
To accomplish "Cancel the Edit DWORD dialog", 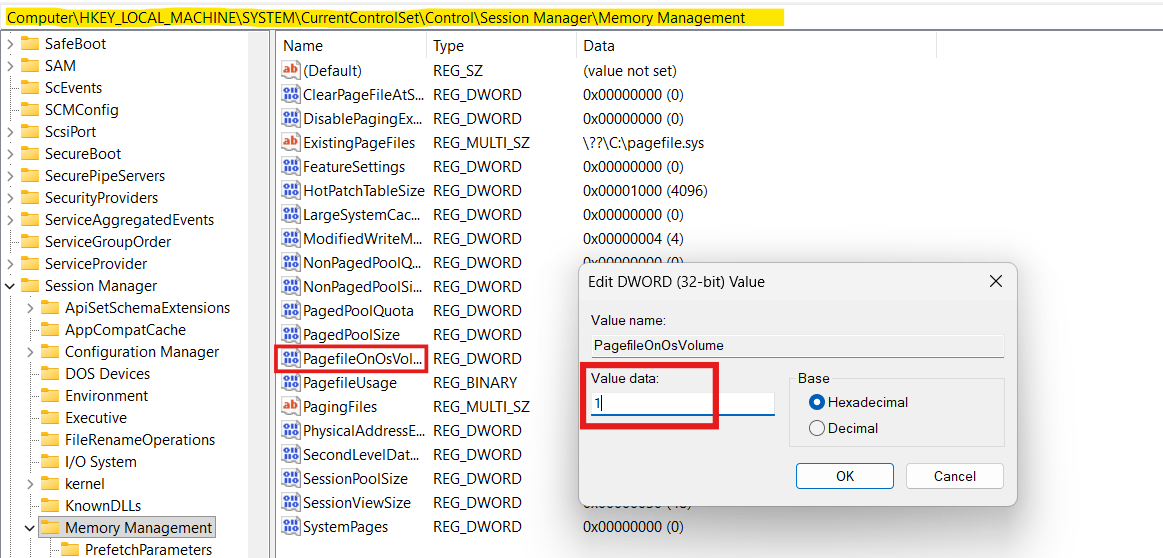I will click(x=955, y=476).
